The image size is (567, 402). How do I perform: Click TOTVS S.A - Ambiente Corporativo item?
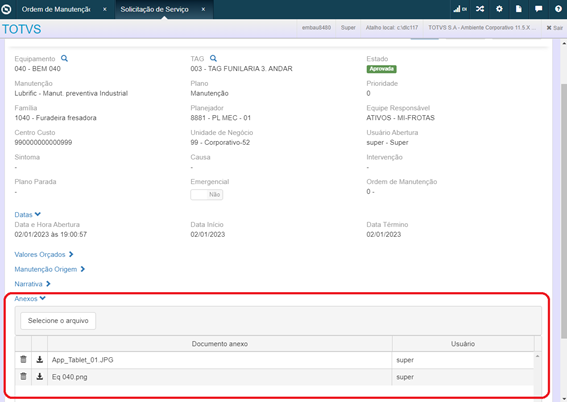pos(482,28)
